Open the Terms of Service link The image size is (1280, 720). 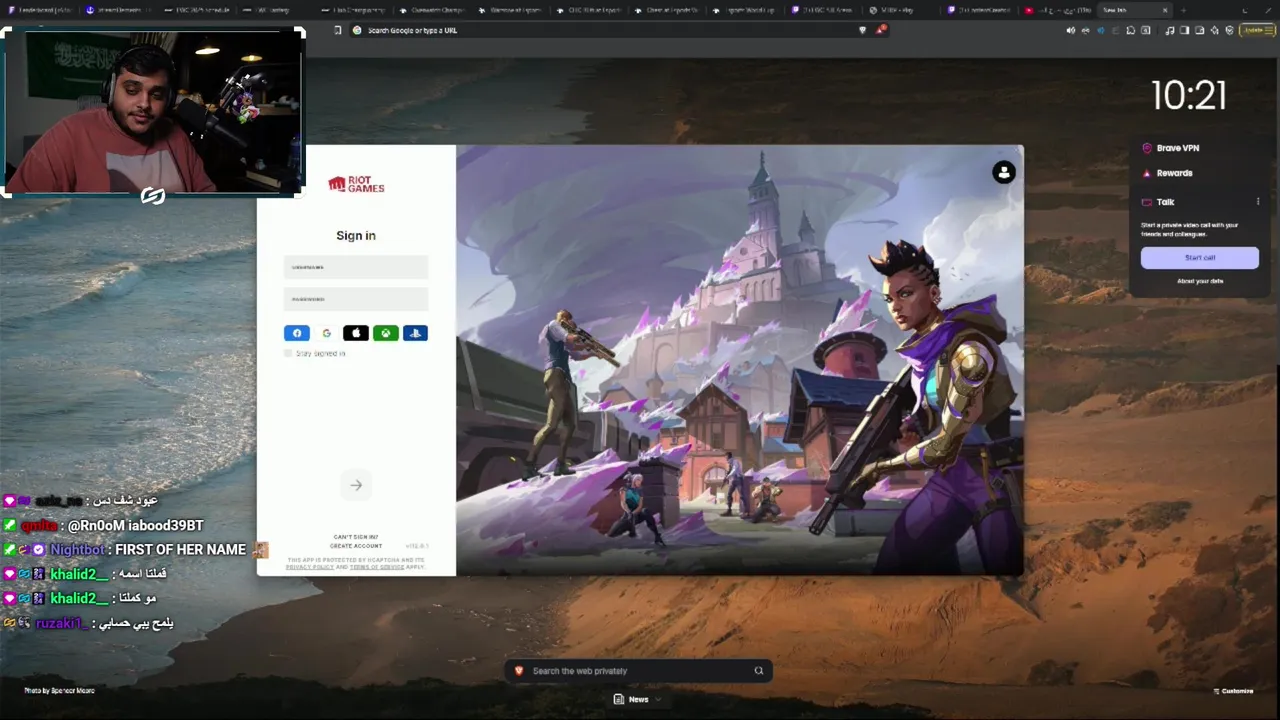pos(377,567)
